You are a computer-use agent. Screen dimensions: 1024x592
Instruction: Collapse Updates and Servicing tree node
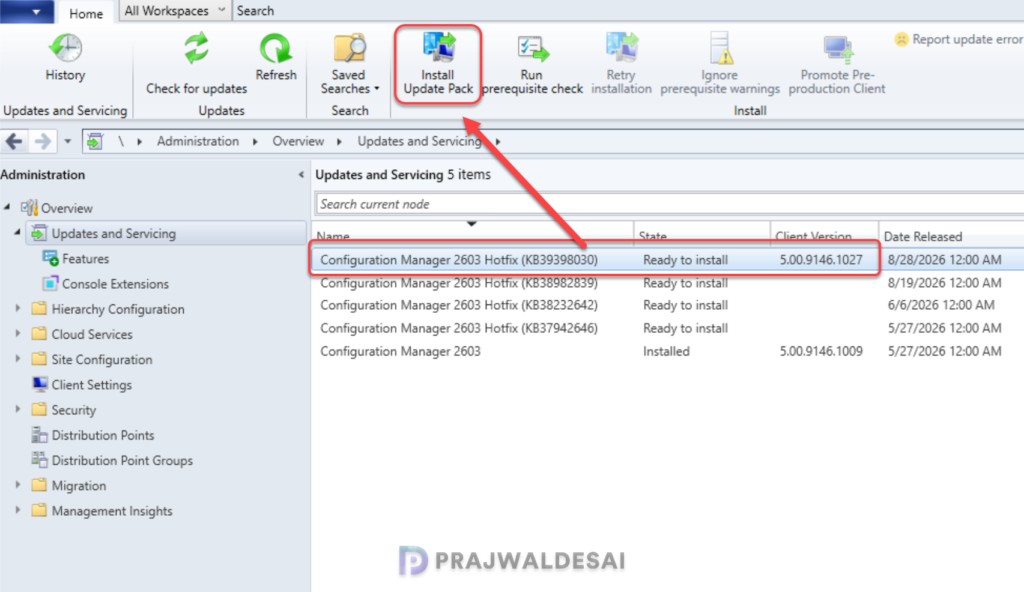point(18,233)
